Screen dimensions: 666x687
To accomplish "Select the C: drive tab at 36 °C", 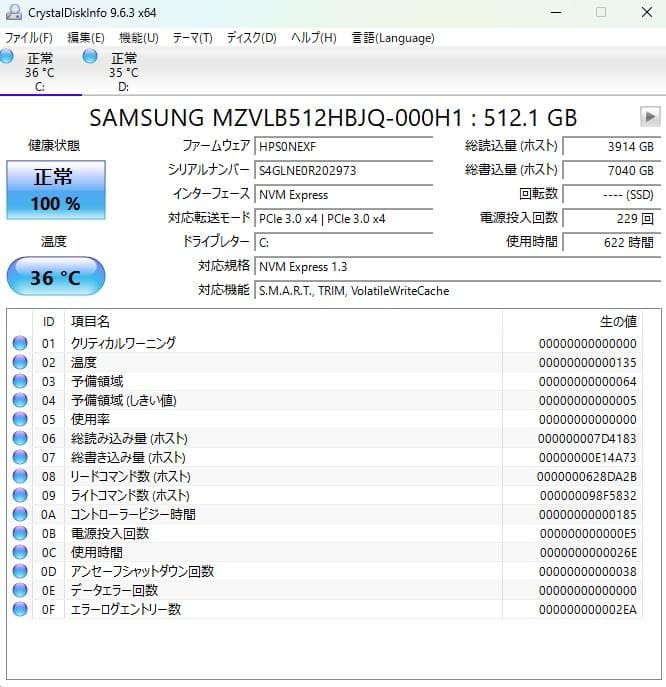I will (x=39, y=71).
